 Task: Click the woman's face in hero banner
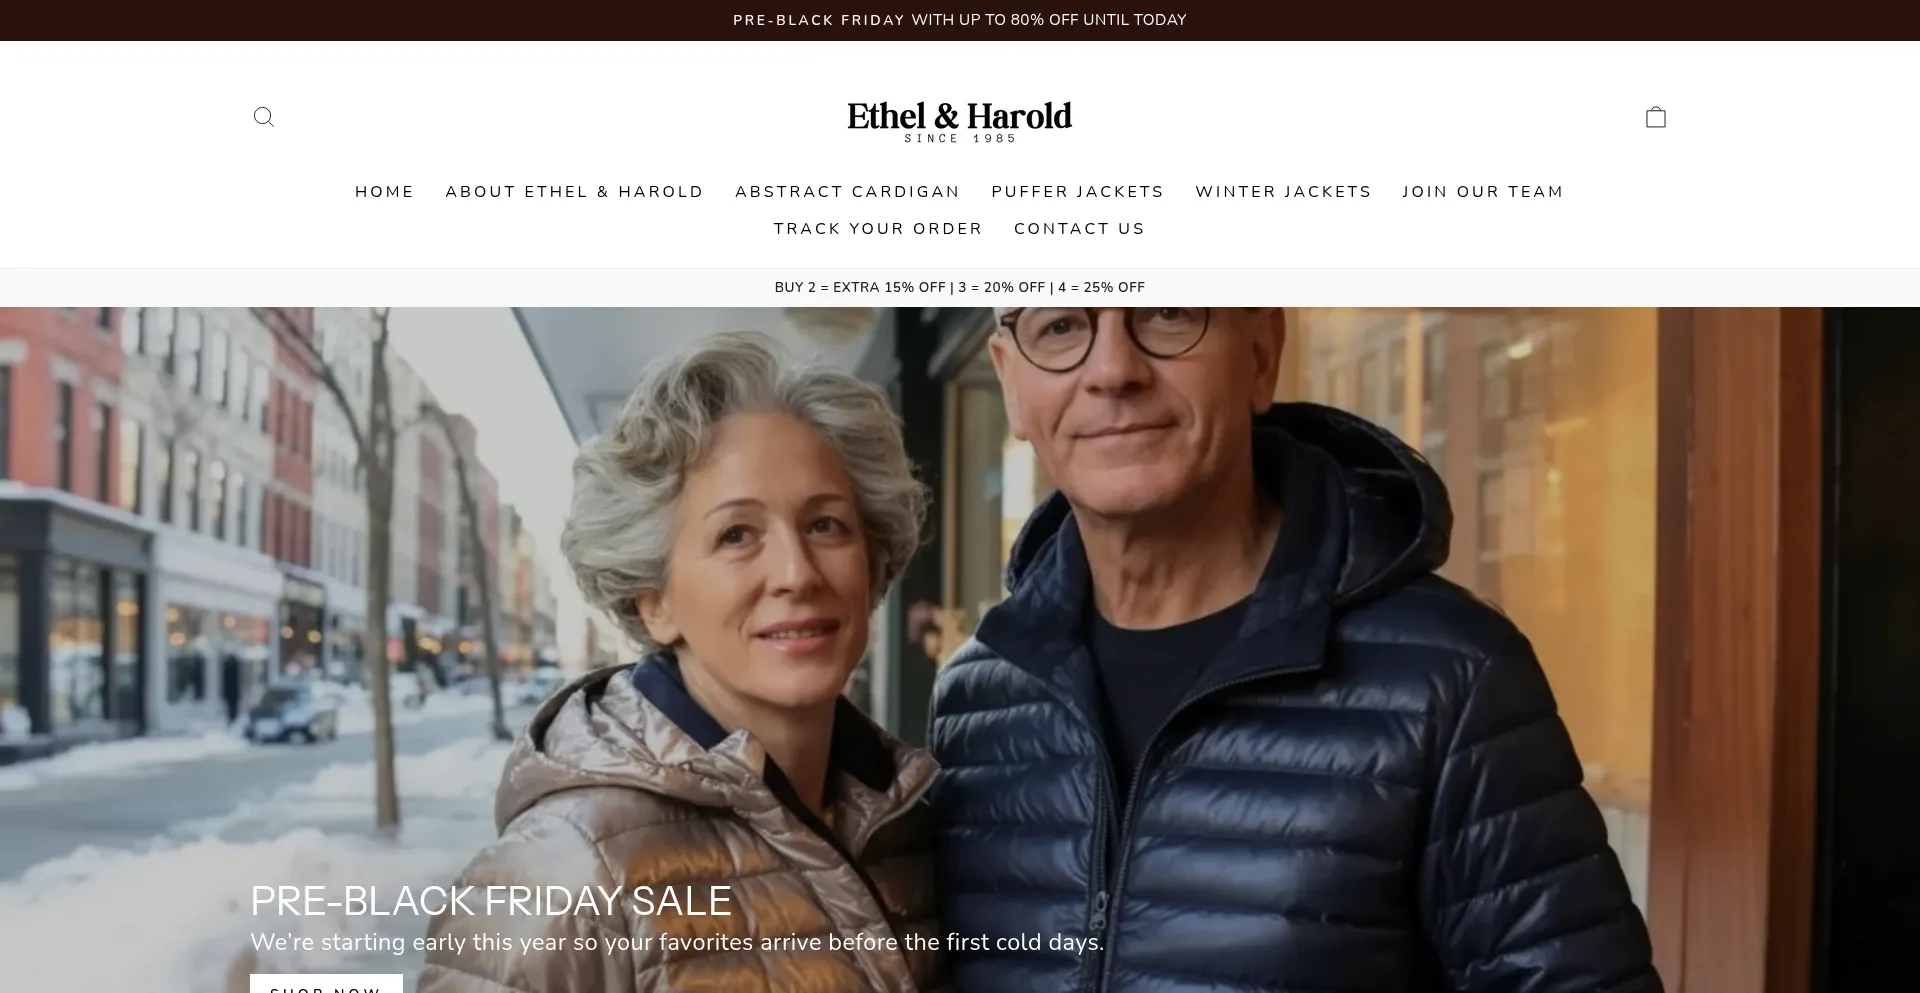772,570
